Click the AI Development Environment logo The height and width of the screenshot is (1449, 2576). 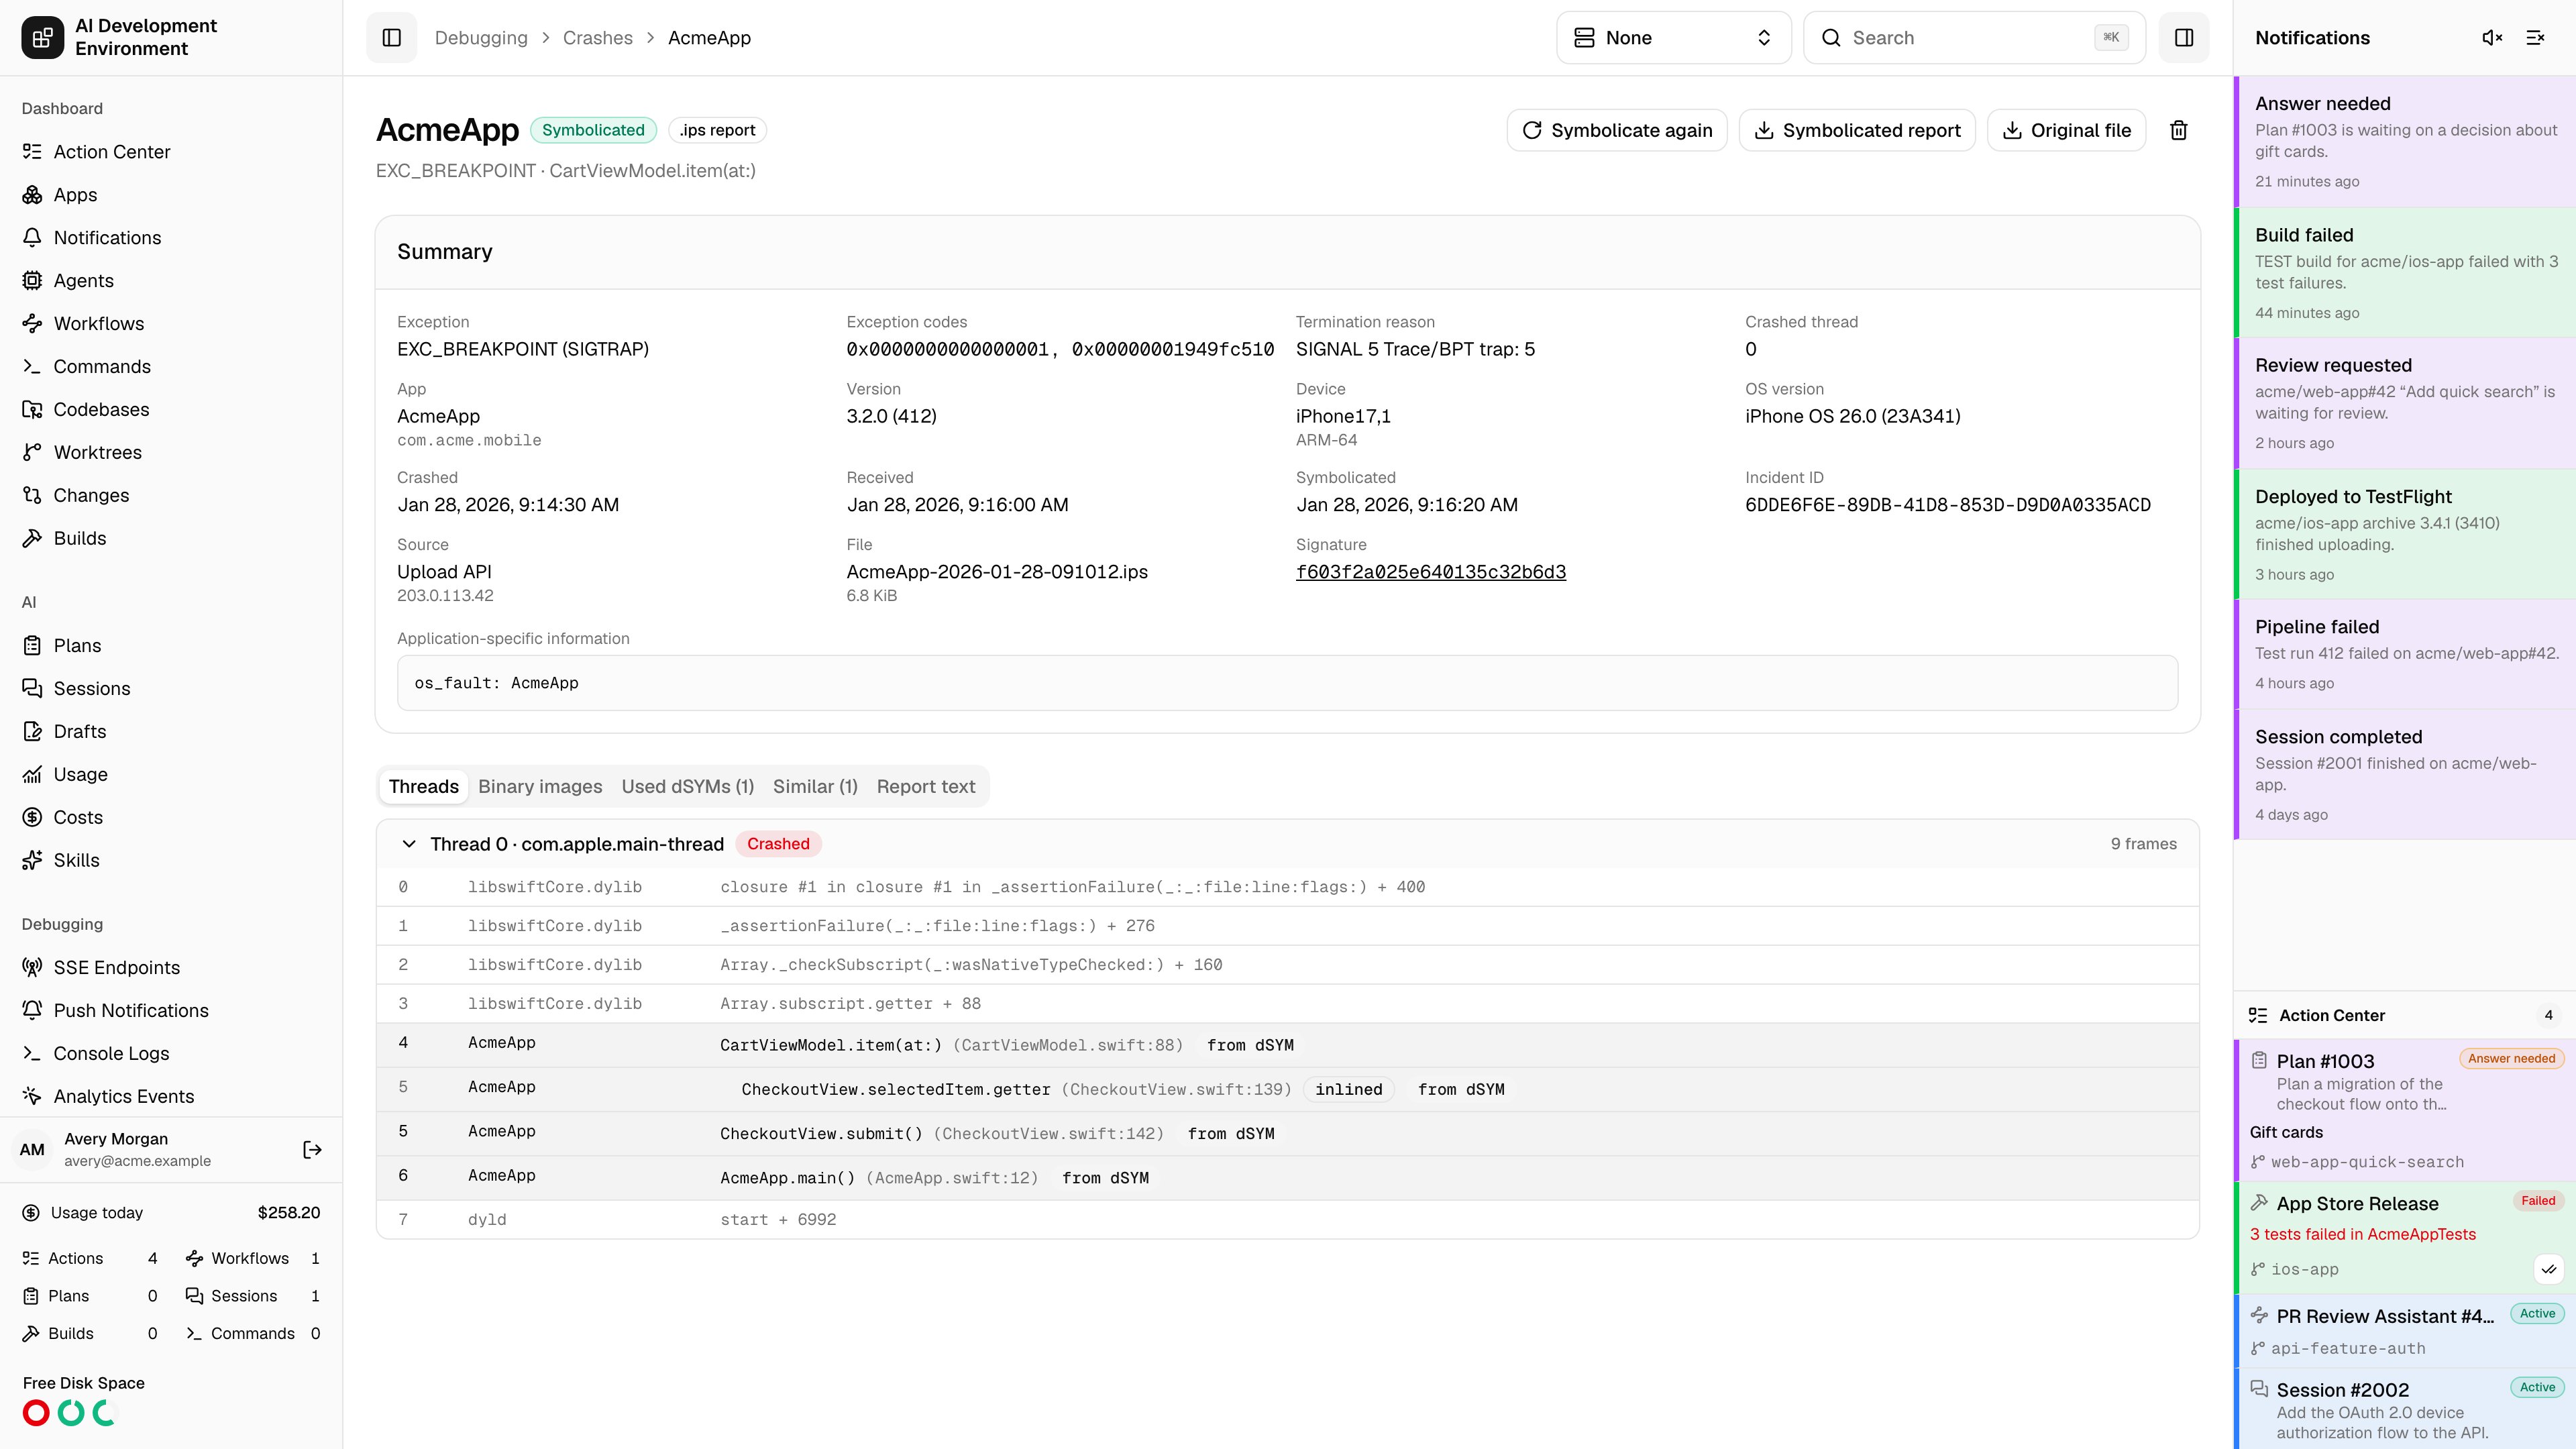(x=42, y=38)
